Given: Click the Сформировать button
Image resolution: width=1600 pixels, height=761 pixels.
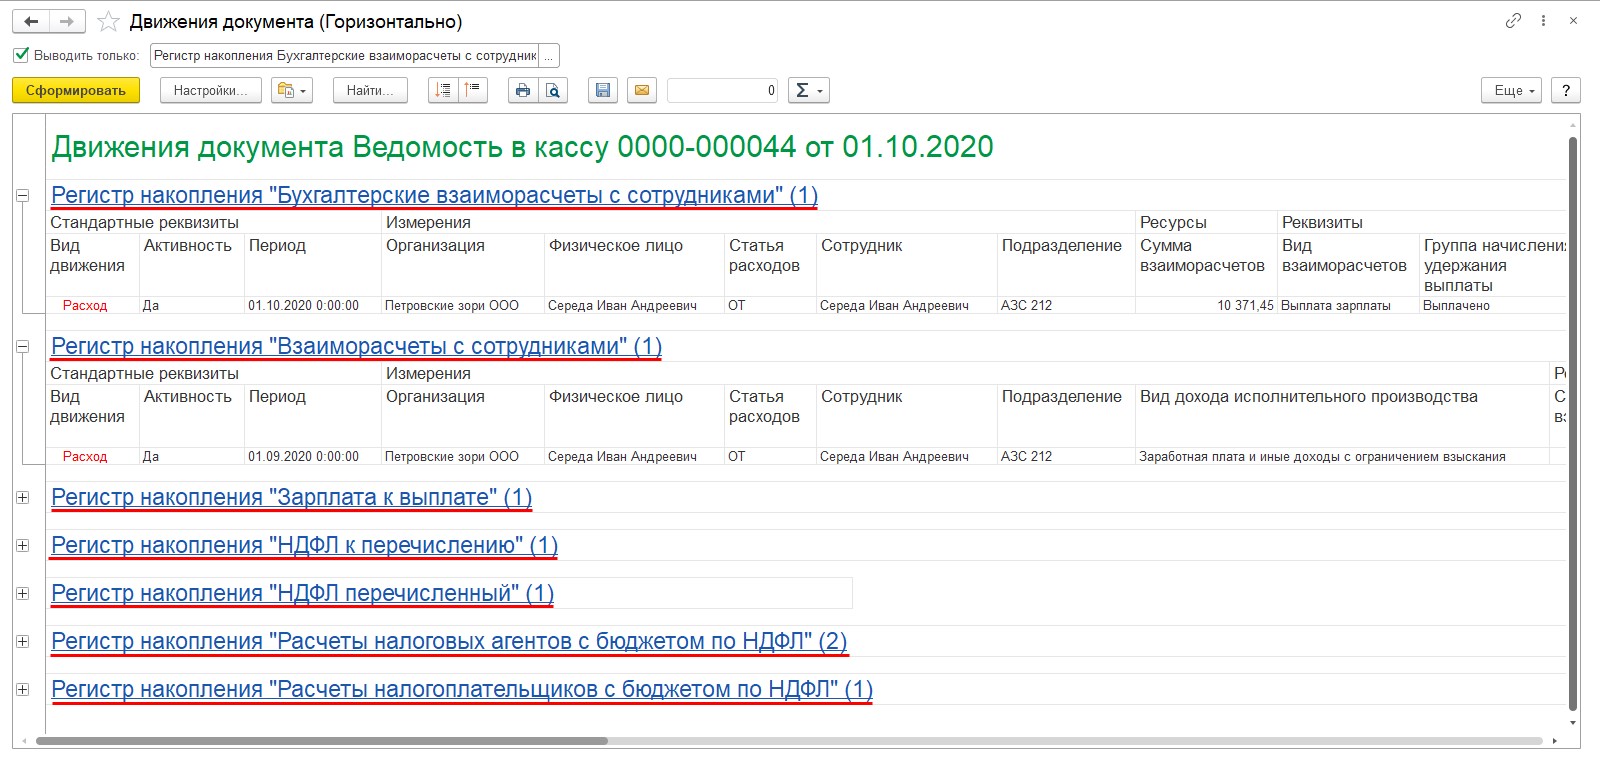Looking at the screenshot, I should click(76, 90).
